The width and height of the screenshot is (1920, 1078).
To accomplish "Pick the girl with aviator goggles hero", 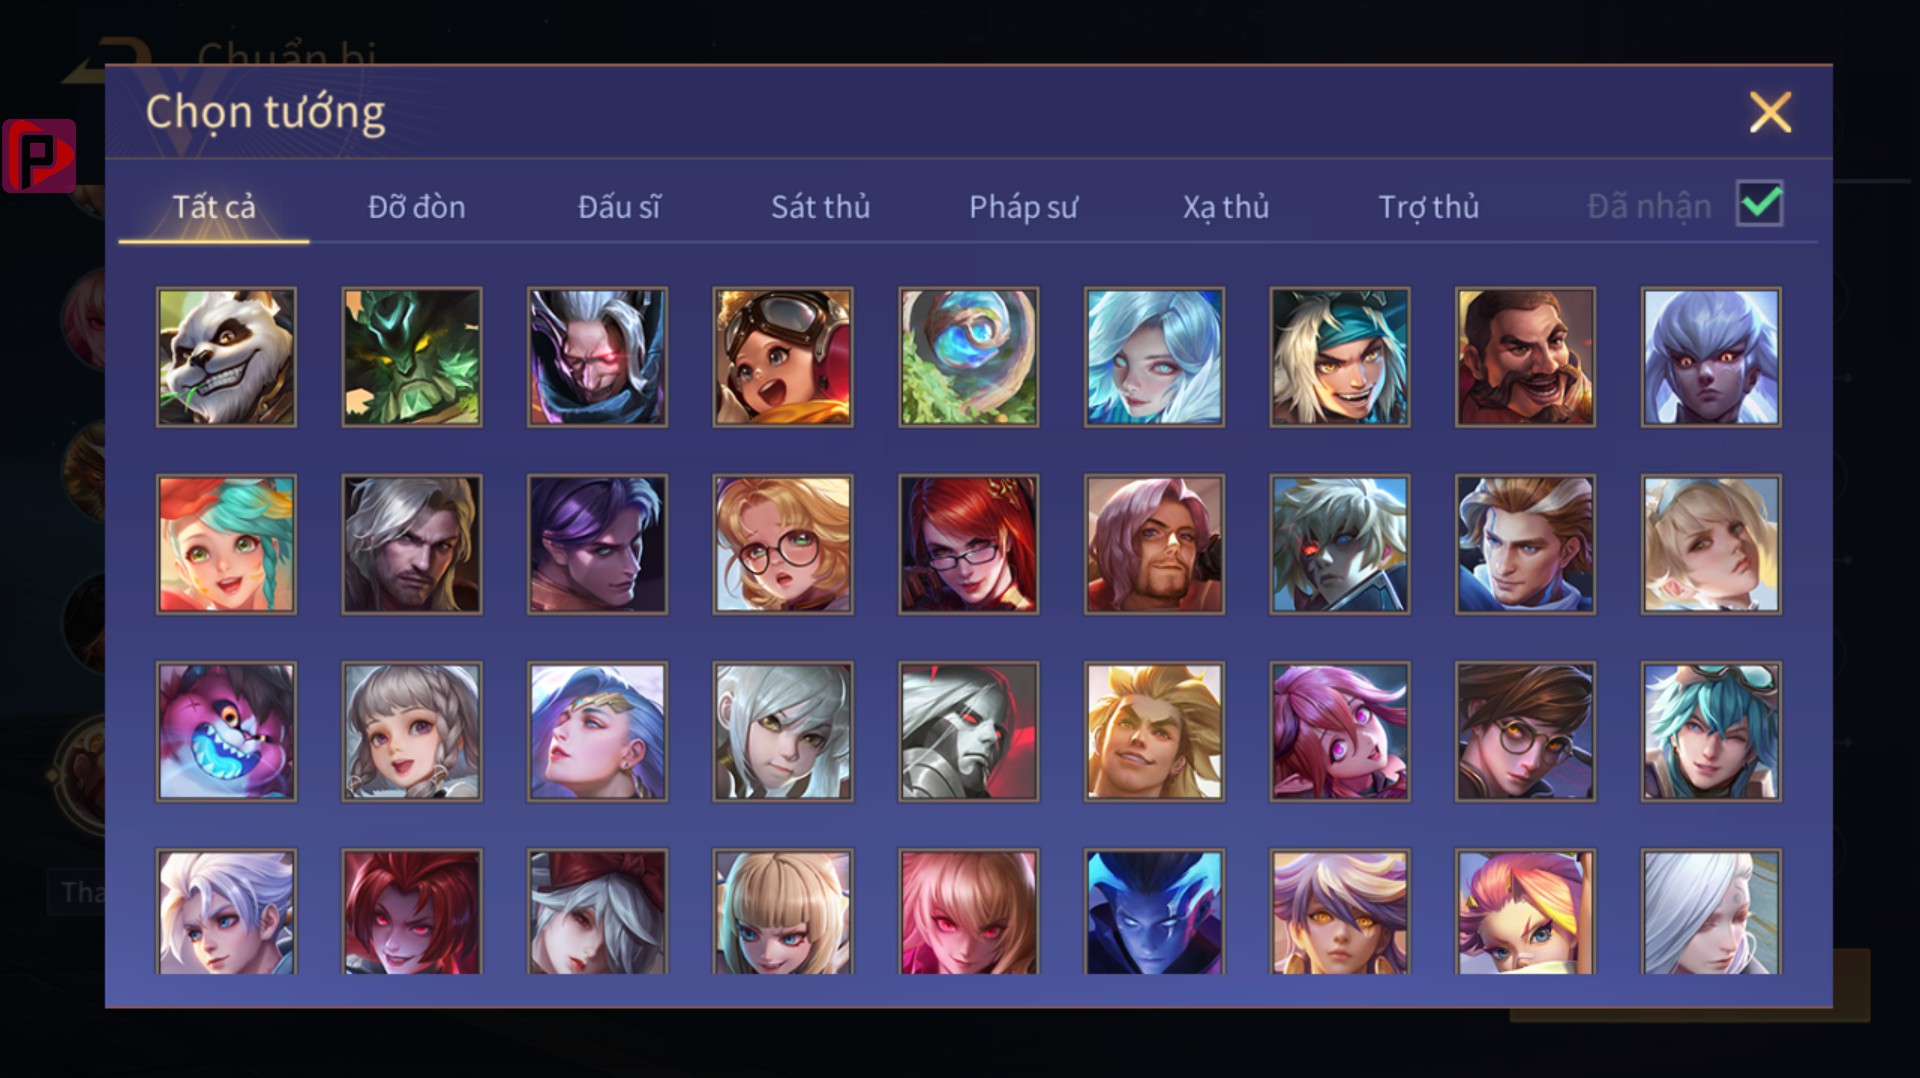I will [783, 357].
